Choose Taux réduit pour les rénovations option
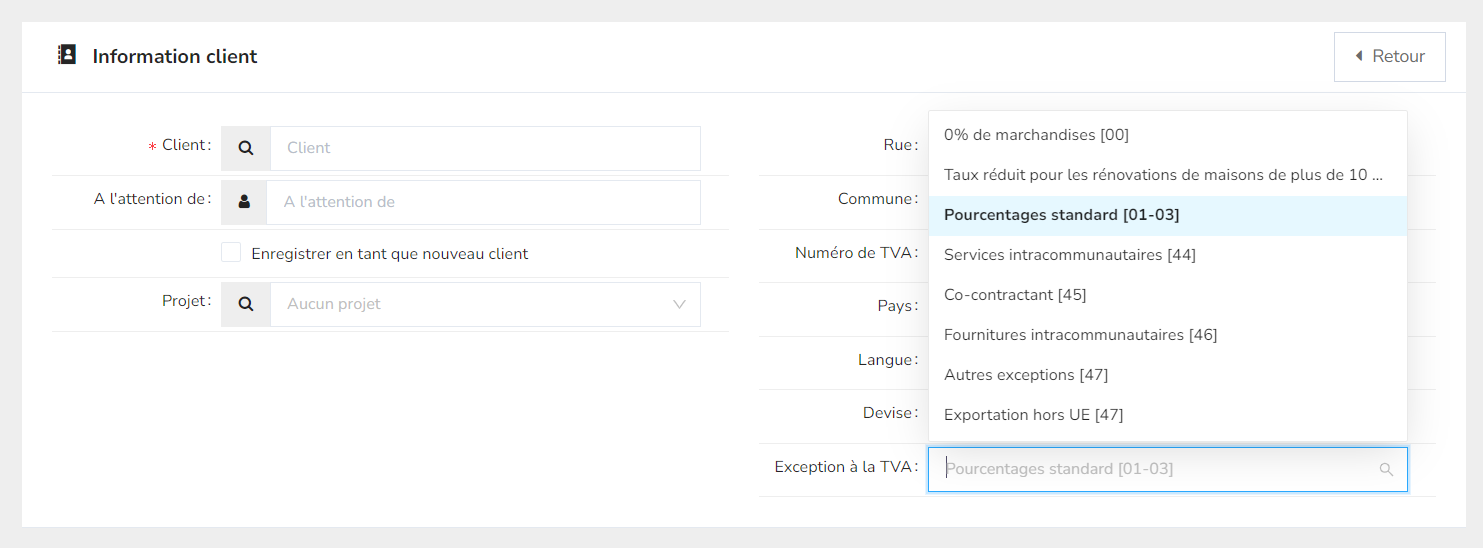Image resolution: width=1483 pixels, height=548 pixels. click(1163, 175)
